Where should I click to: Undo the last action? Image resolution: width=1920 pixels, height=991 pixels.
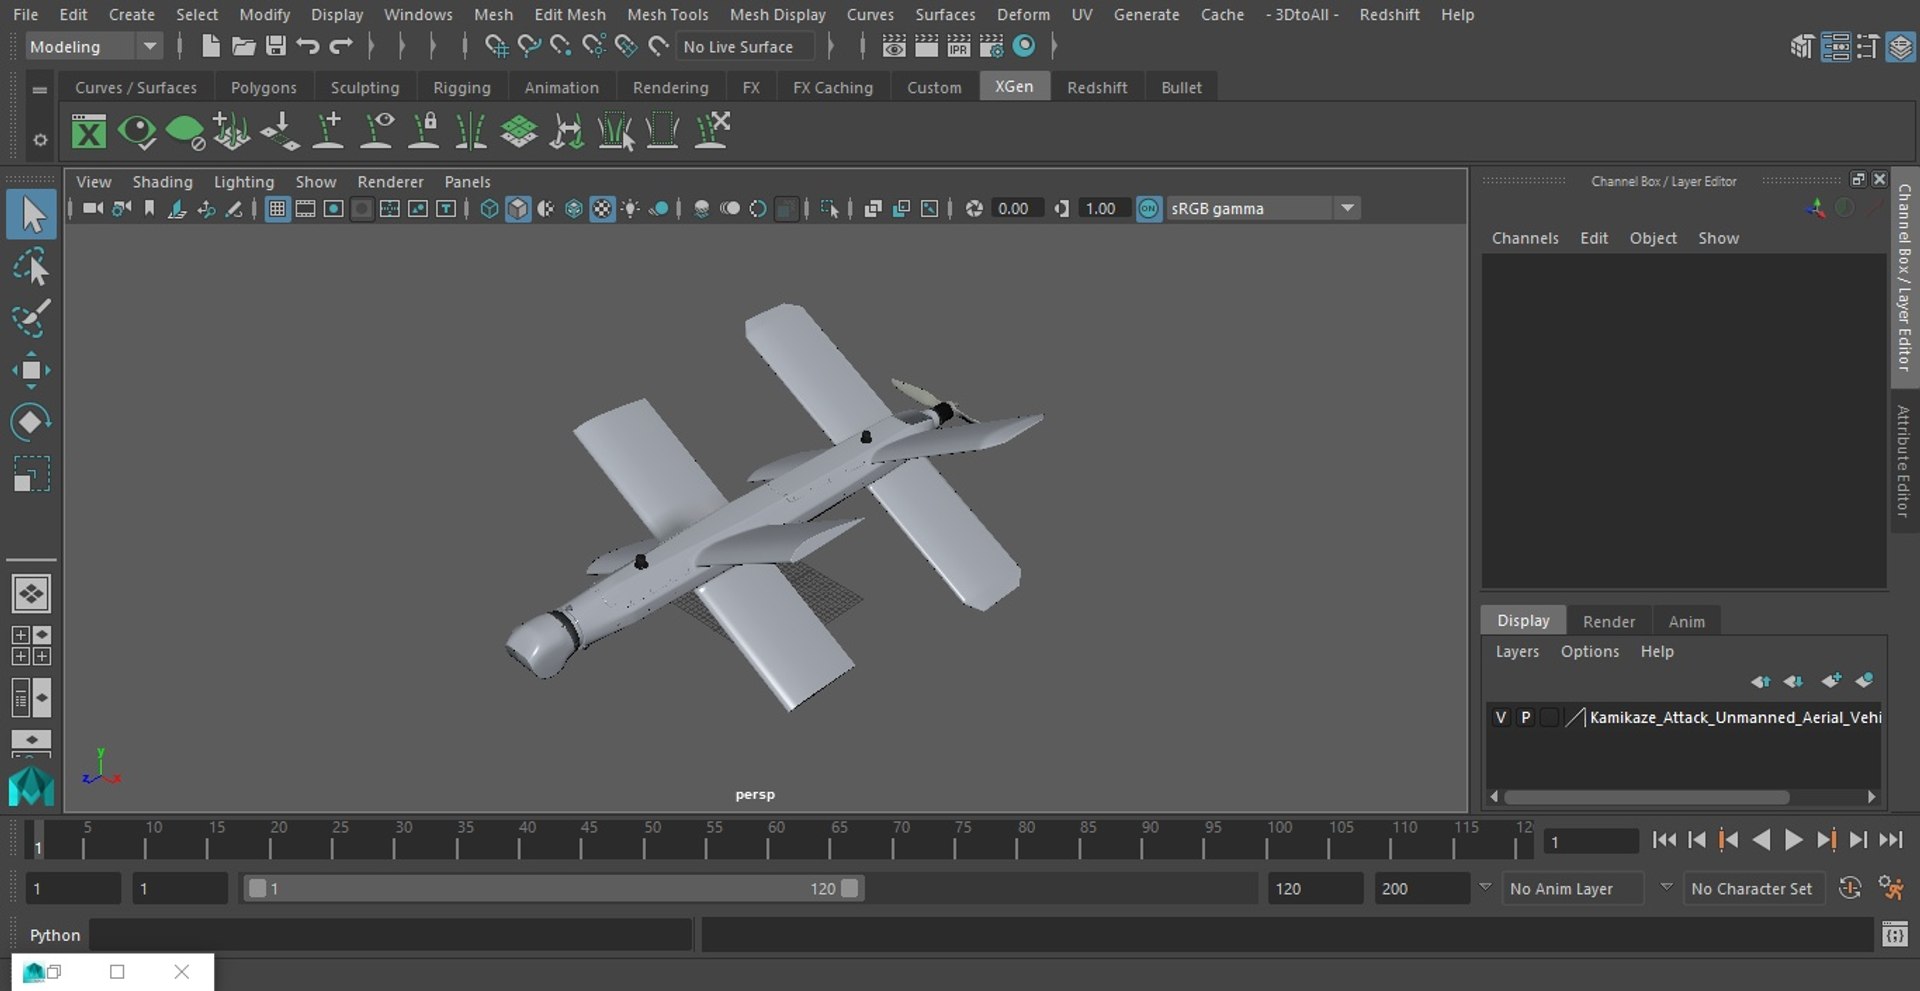pos(307,46)
